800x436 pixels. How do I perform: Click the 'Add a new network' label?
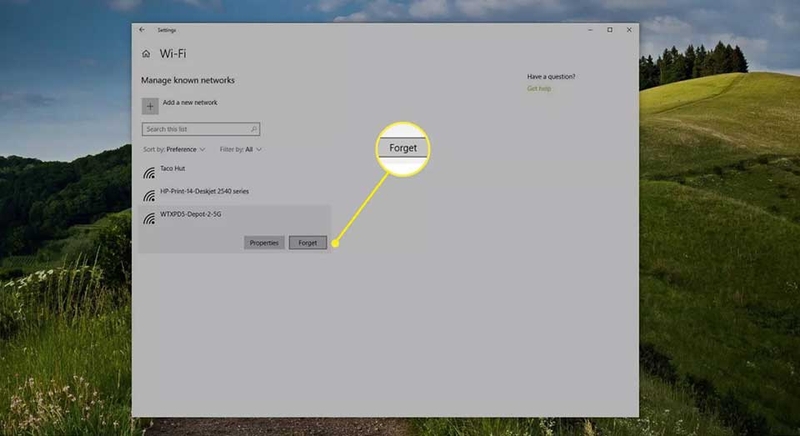190,102
